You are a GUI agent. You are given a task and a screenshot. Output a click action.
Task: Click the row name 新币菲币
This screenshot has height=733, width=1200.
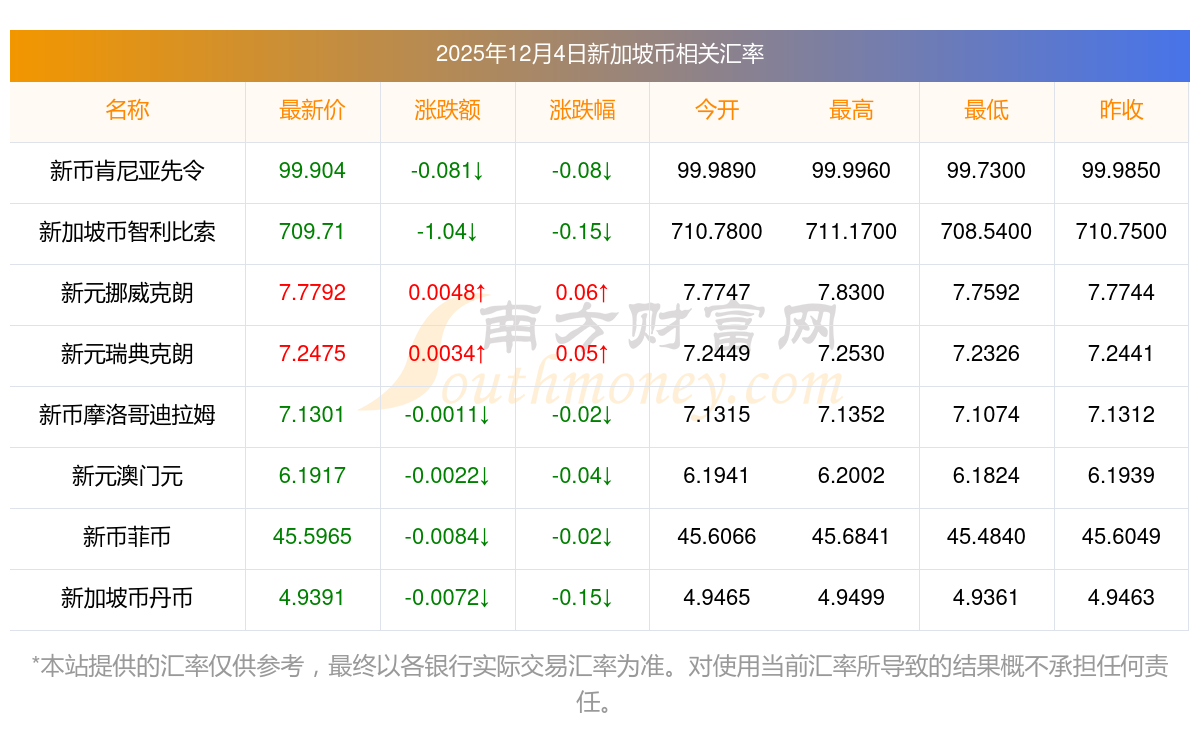[127, 537]
